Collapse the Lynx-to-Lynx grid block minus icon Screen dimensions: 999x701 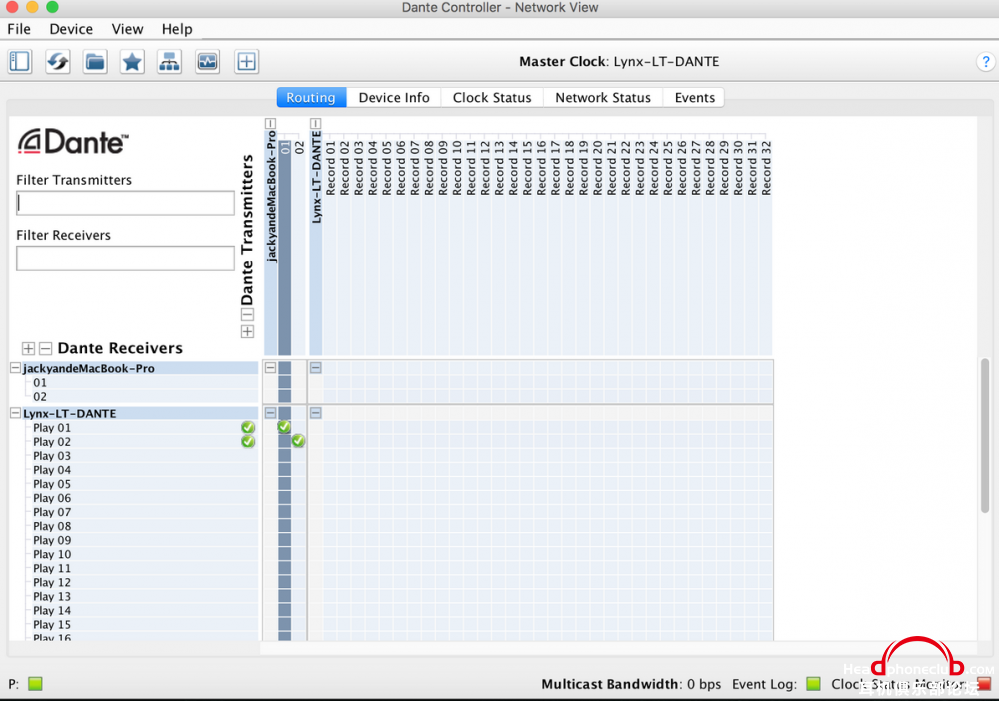pyautogui.click(x=315, y=413)
